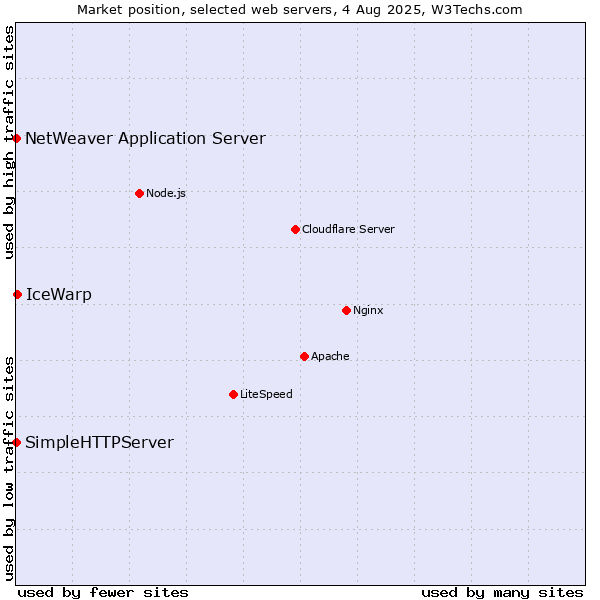The height and width of the screenshot is (600, 600).
Task: Select the 'Apache' label text
Action: tap(330, 356)
